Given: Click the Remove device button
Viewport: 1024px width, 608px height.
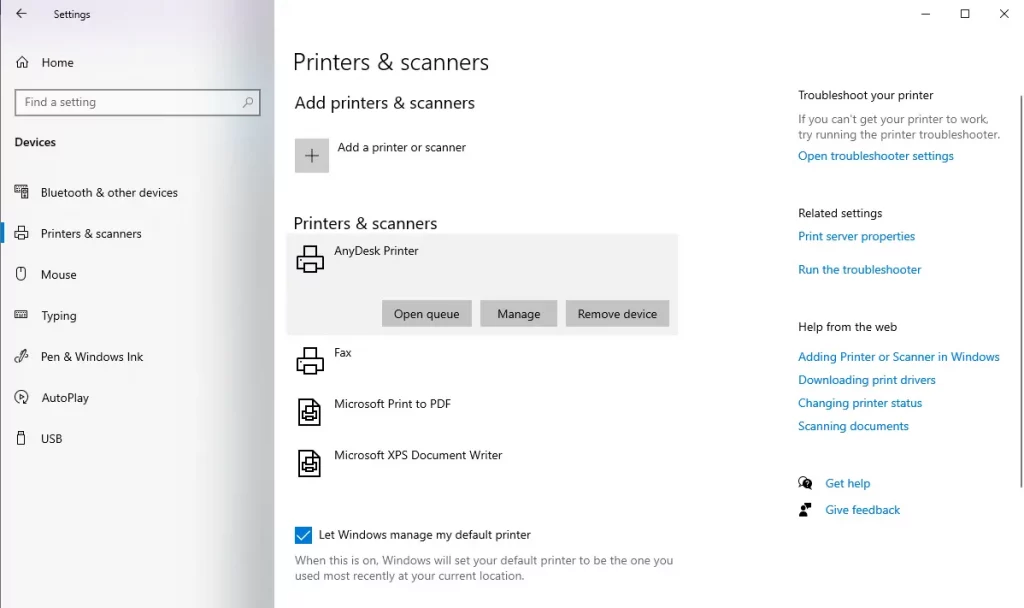Looking at the screenshot, I should click(617, 314).
